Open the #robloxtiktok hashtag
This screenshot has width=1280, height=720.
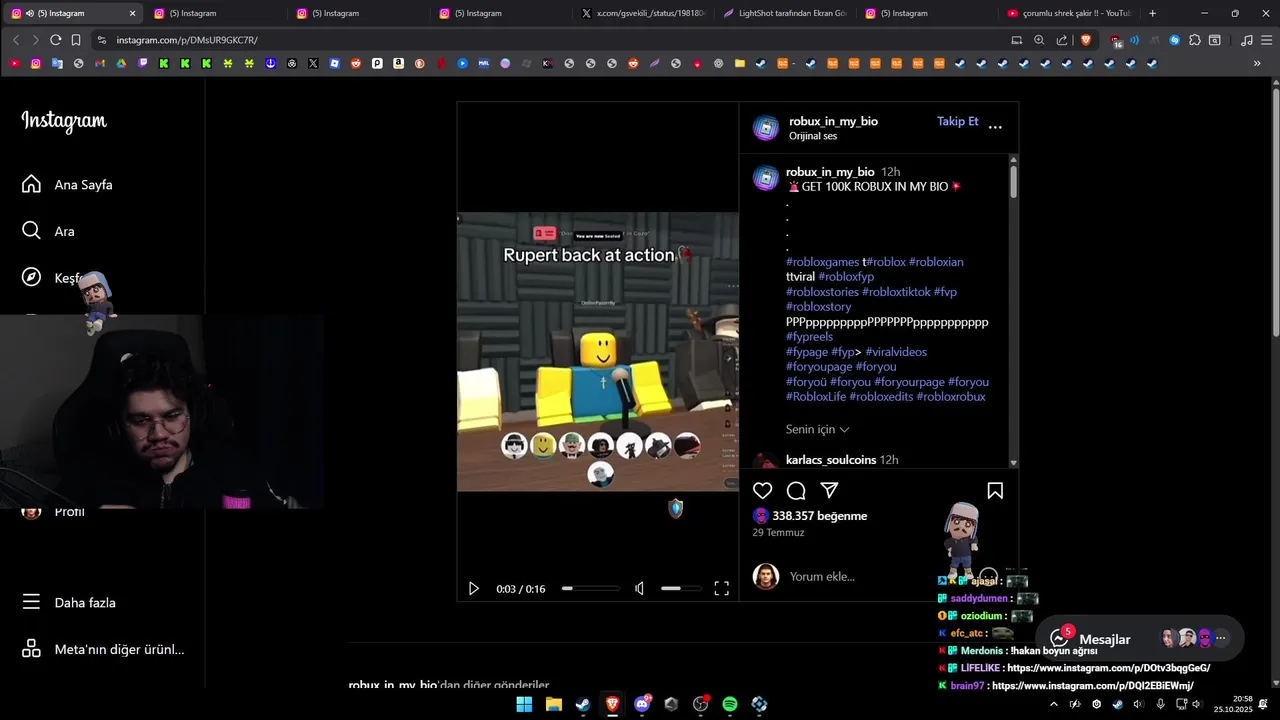coord(896,292)
